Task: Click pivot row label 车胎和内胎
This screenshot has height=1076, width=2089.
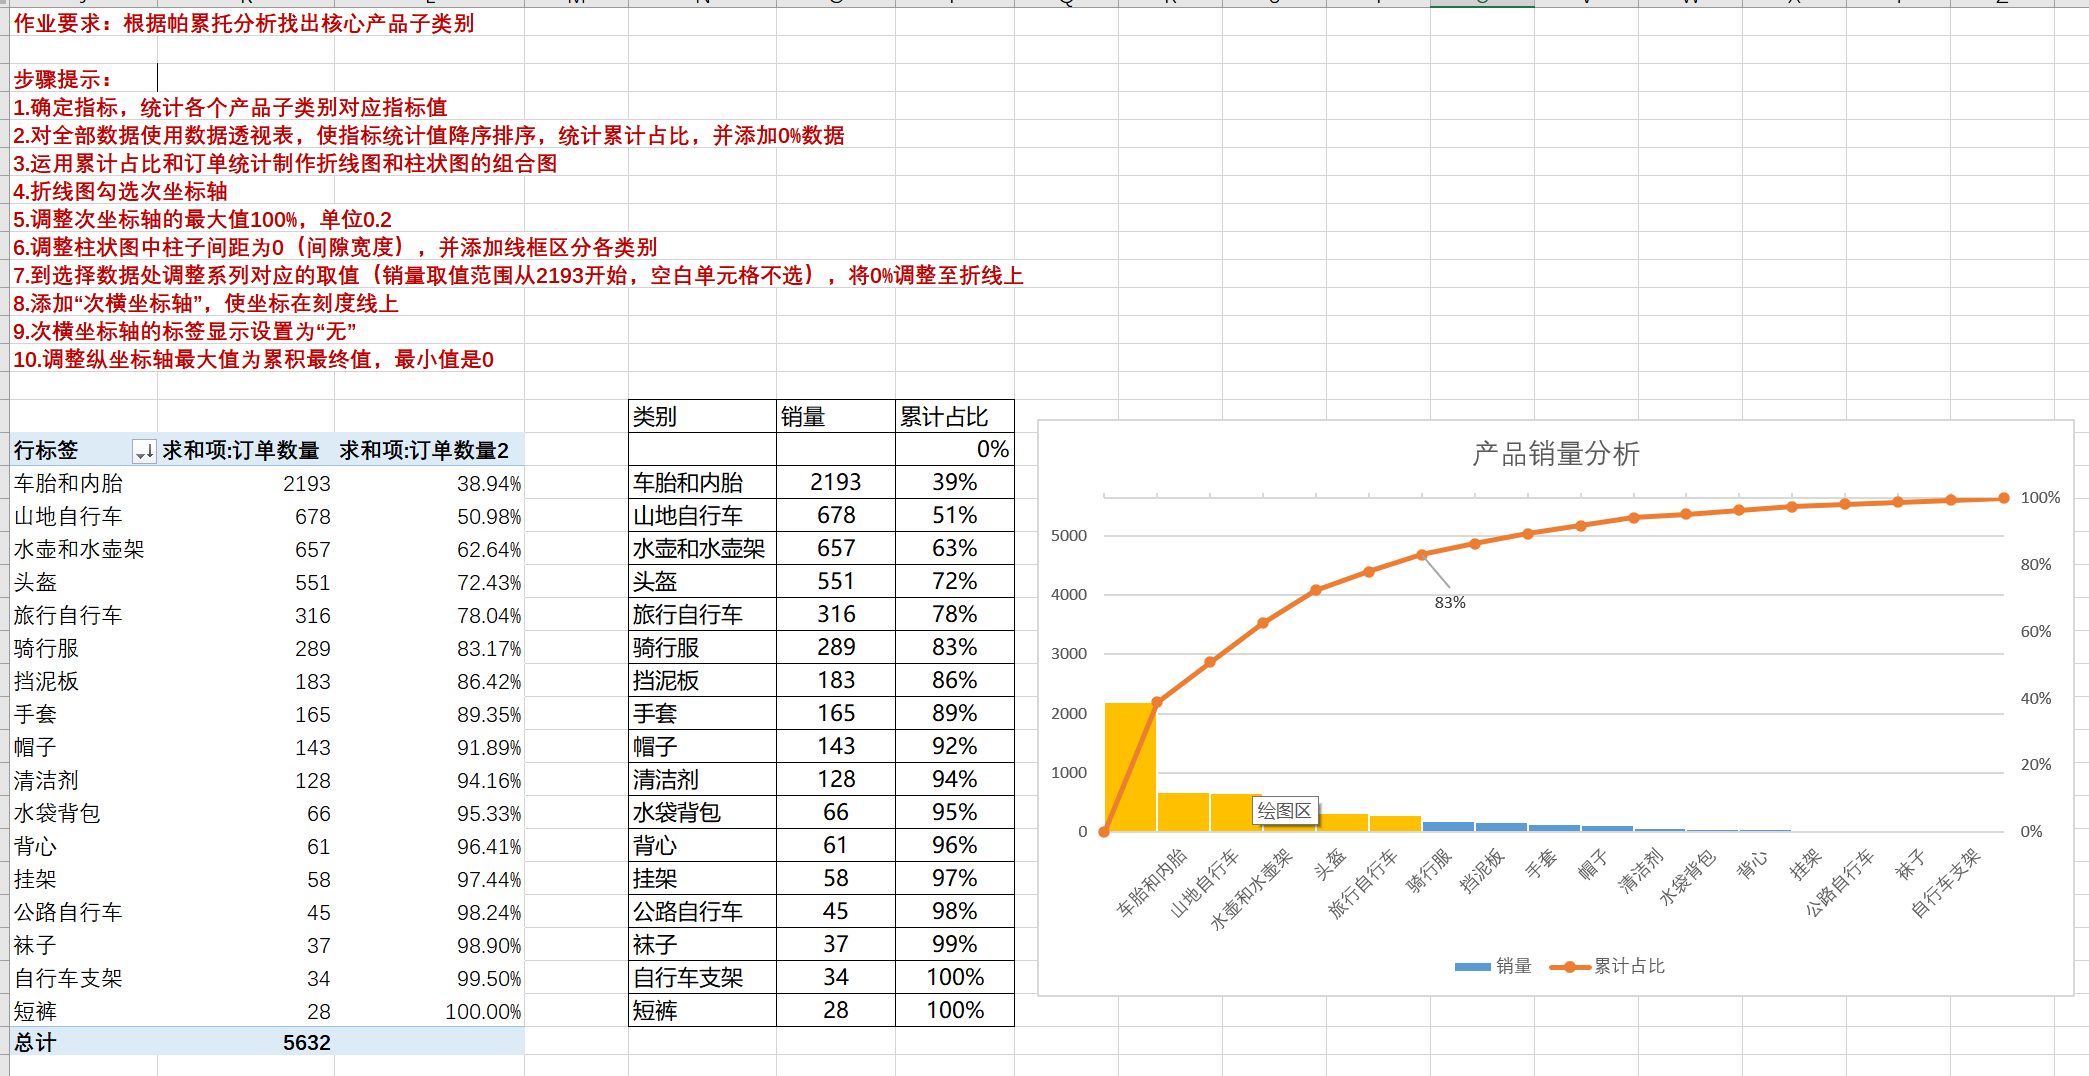Action: pyautogui.click(x=68, y=483)
